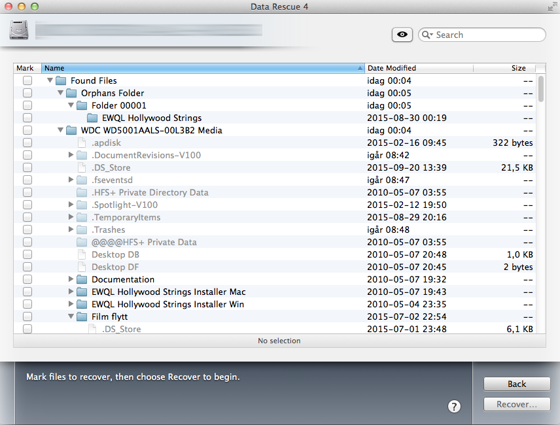Click the hard drive icon in header

[x=19, y=30]
